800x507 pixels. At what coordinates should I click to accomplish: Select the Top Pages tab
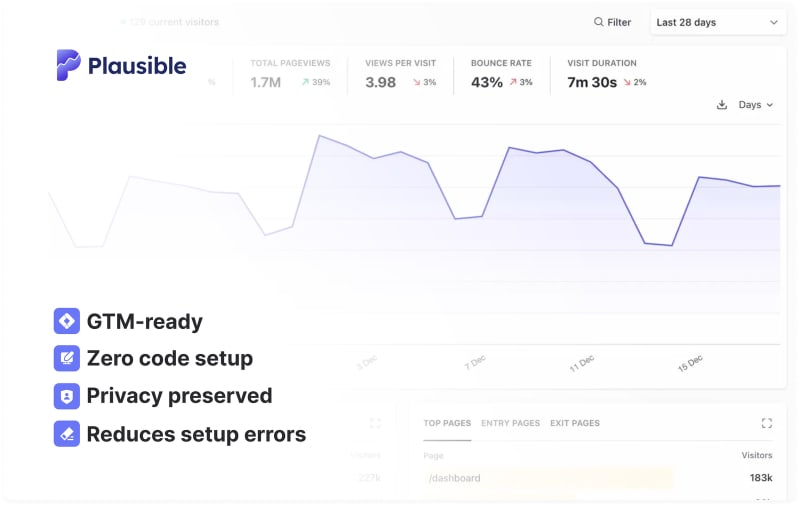click(447, 423)
